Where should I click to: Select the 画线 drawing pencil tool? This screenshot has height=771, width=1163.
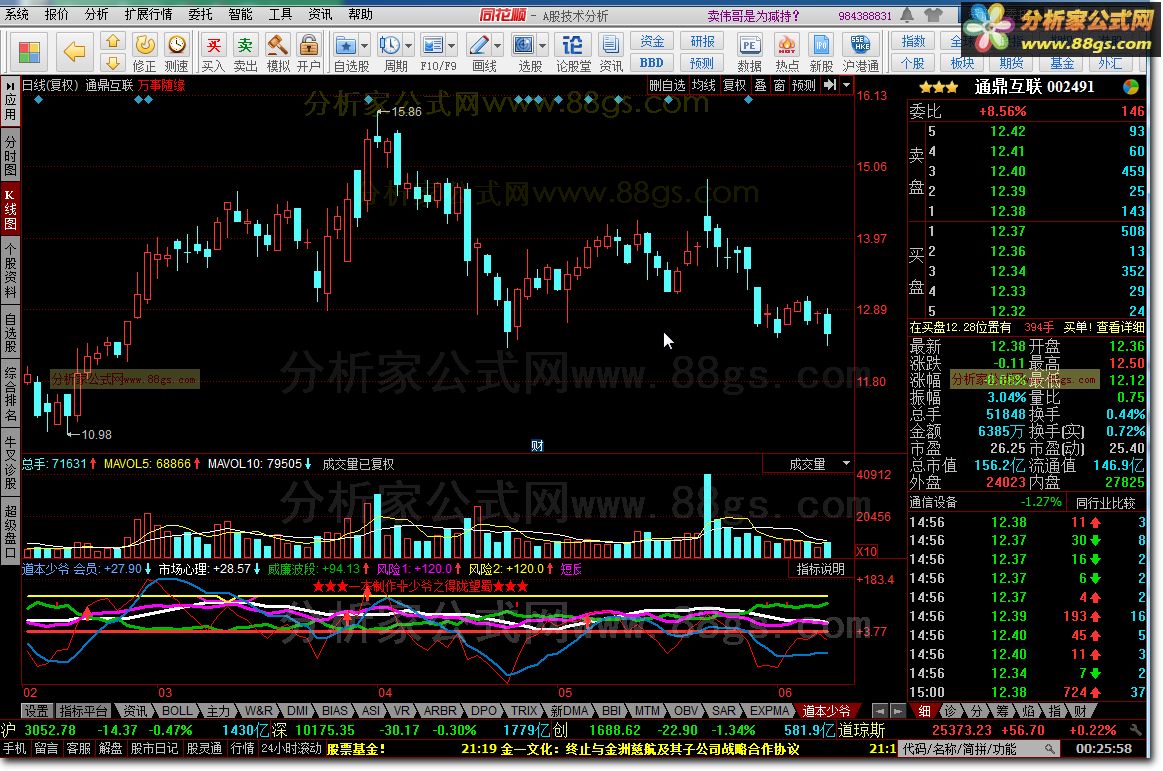[x=478, y=45]
